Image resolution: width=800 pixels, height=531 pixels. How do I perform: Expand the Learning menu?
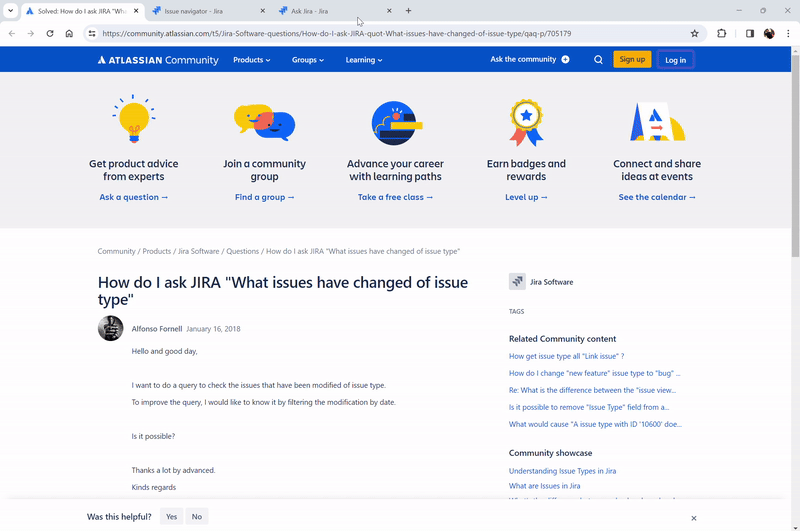[x=364, y=60]
